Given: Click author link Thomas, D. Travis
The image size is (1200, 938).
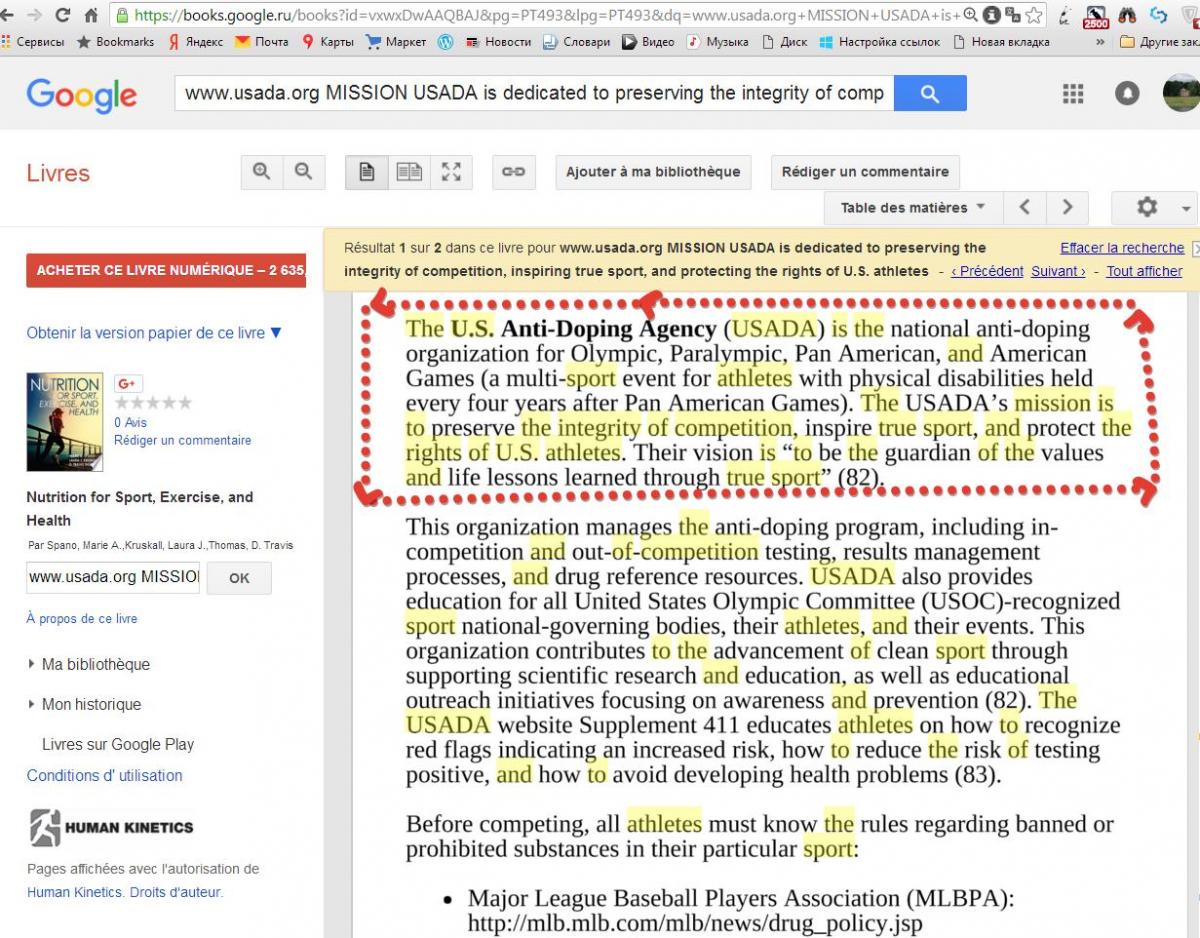Looking at the screenshot, I should coord(251,545).
